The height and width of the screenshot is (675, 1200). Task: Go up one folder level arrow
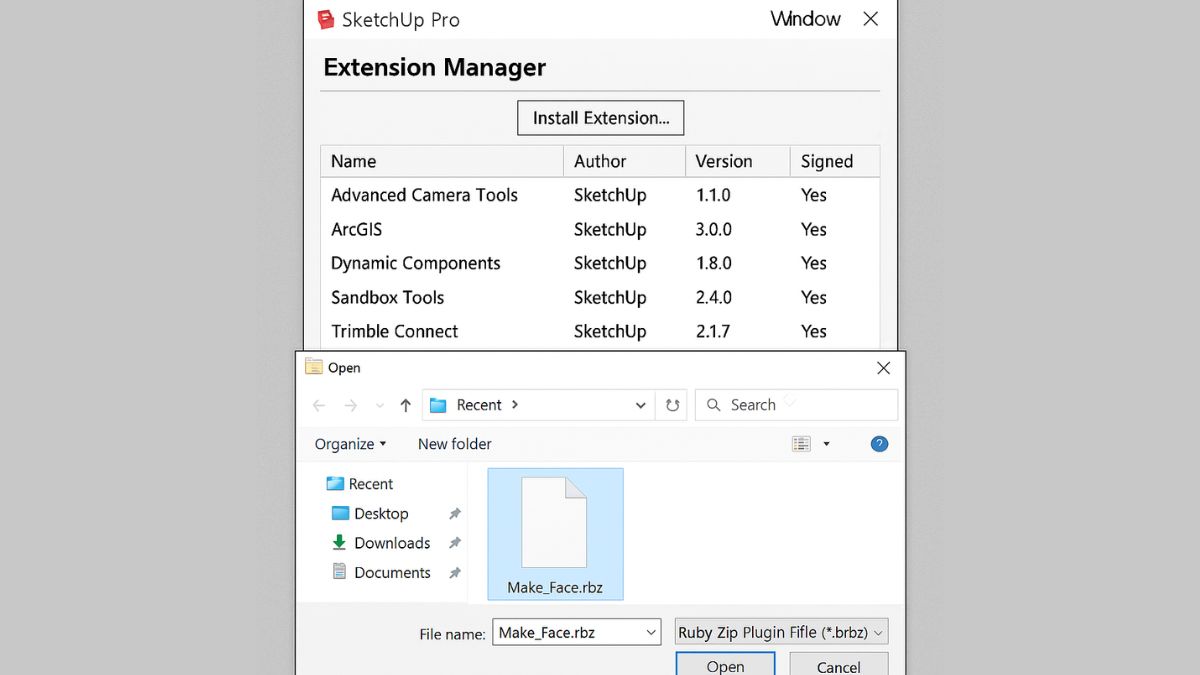405,405
